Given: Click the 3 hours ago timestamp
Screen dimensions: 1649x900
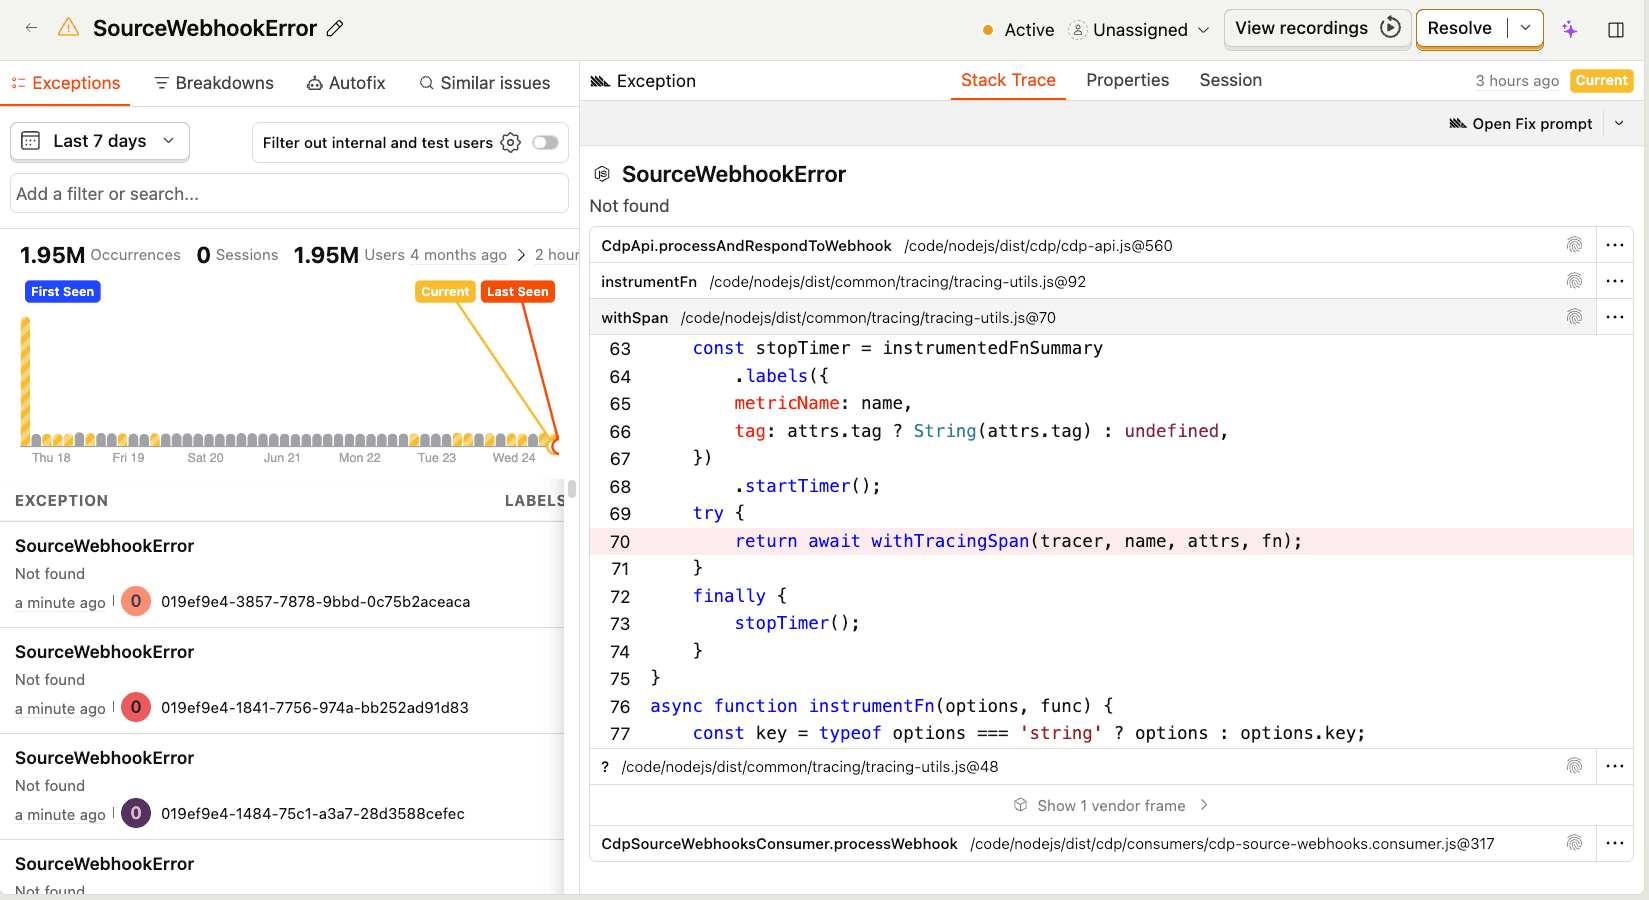Looking at the screenshot, I should (1517, 81).
